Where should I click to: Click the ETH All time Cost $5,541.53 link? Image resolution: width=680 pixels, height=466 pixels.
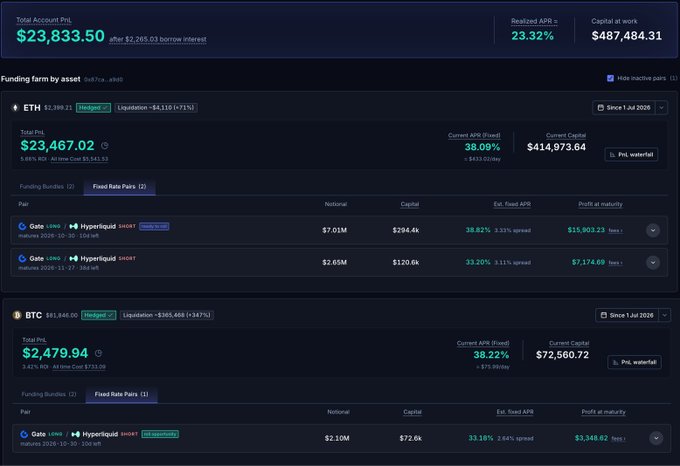pos(79,159)
